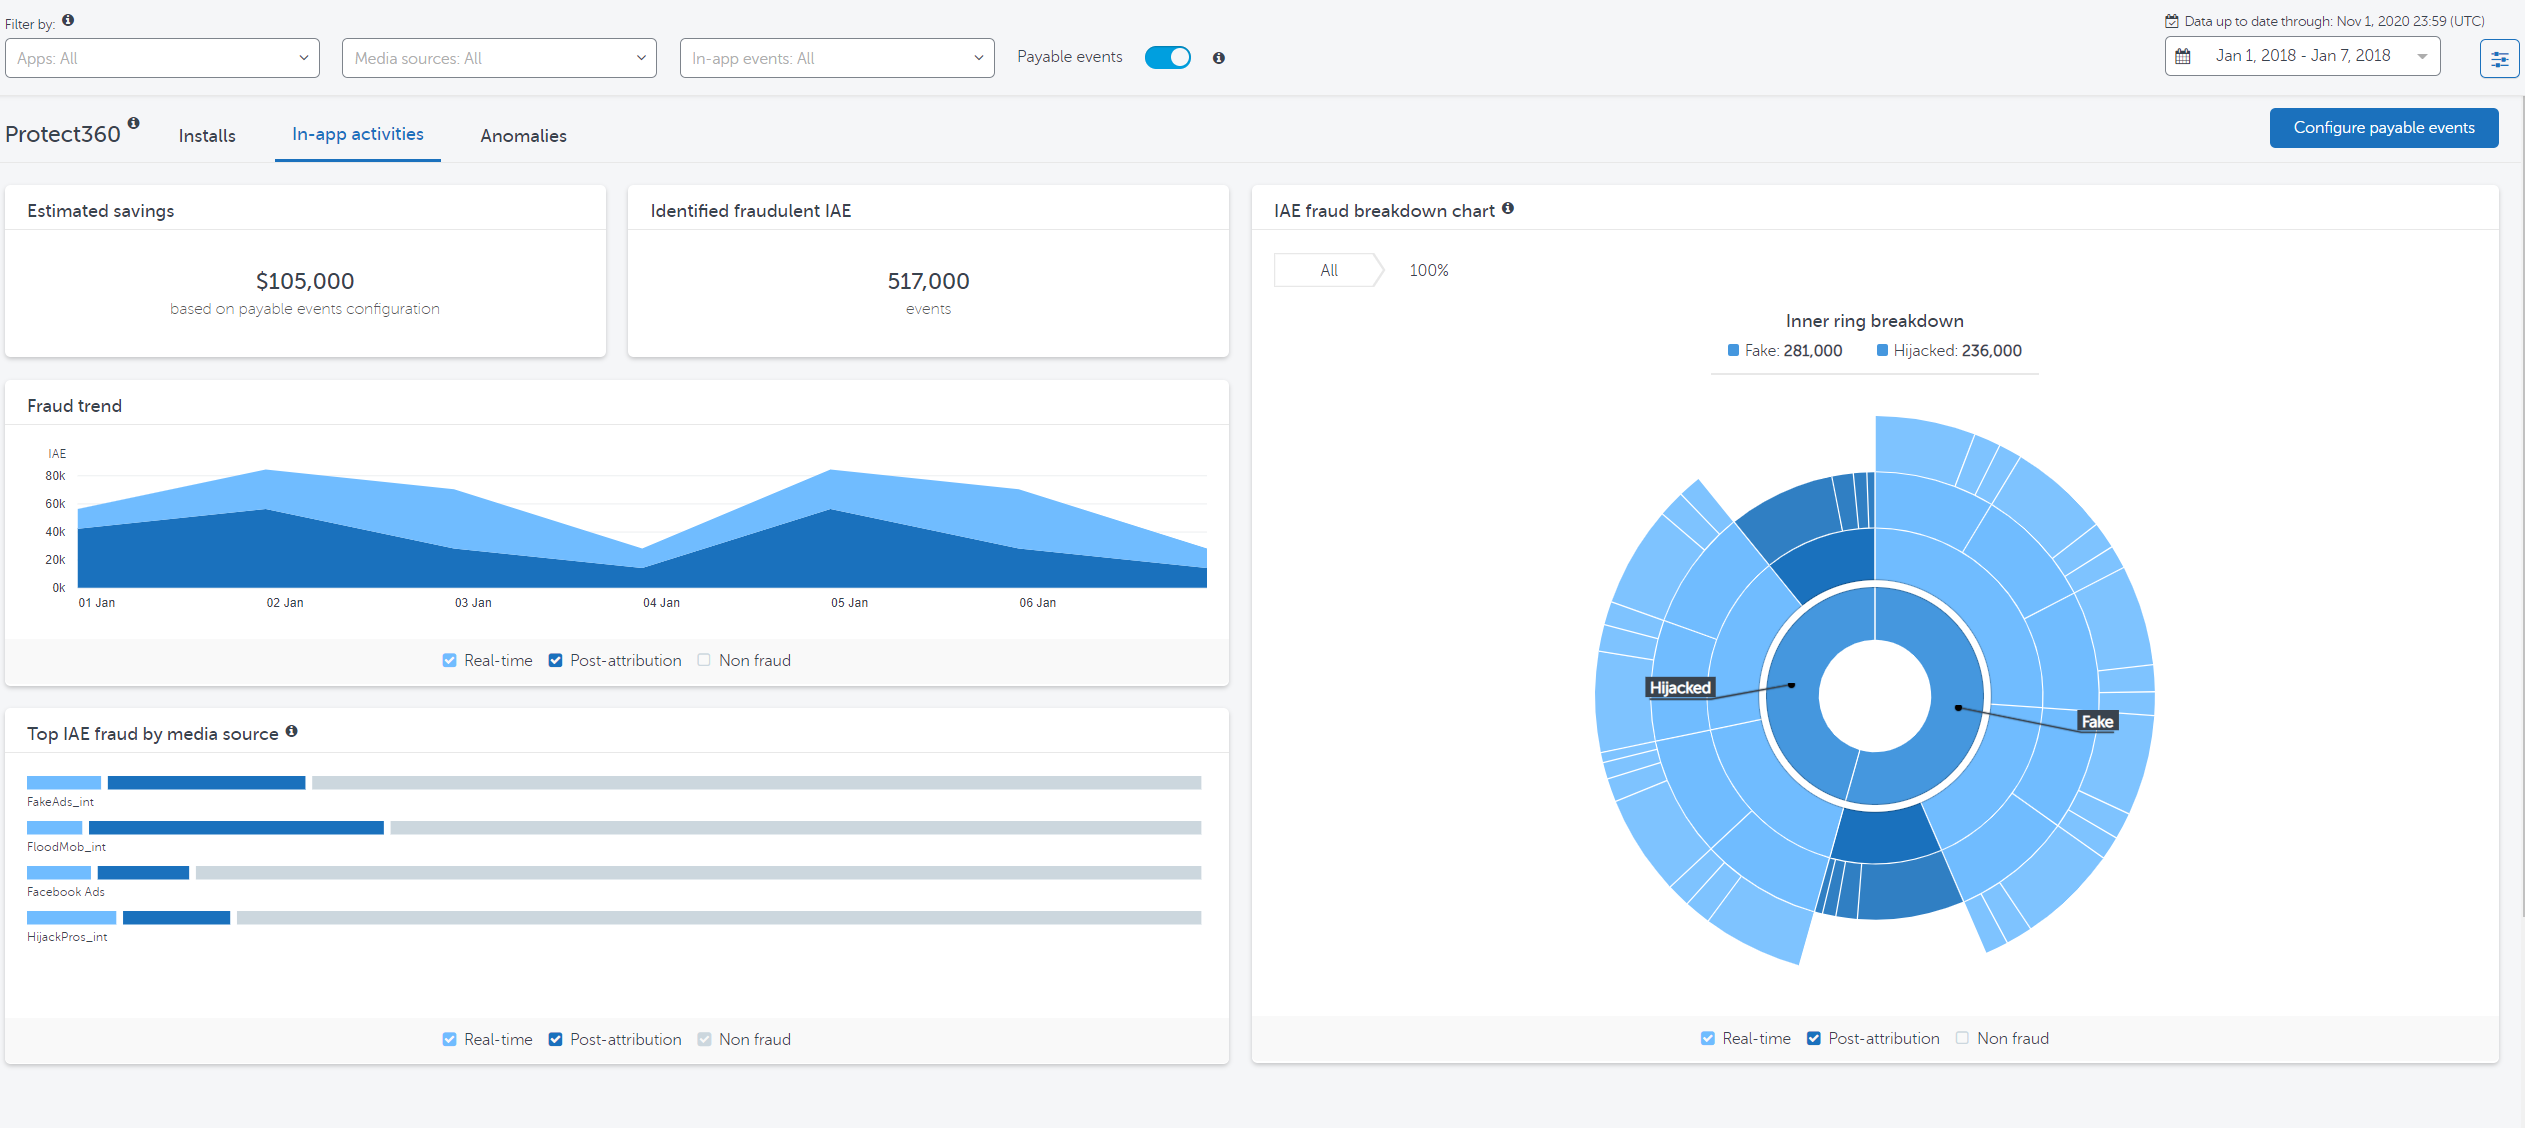Viewport: 2525px width, 1128px height.
Task: Click the Fake legend color swatch
Action: coord(1733,350)
